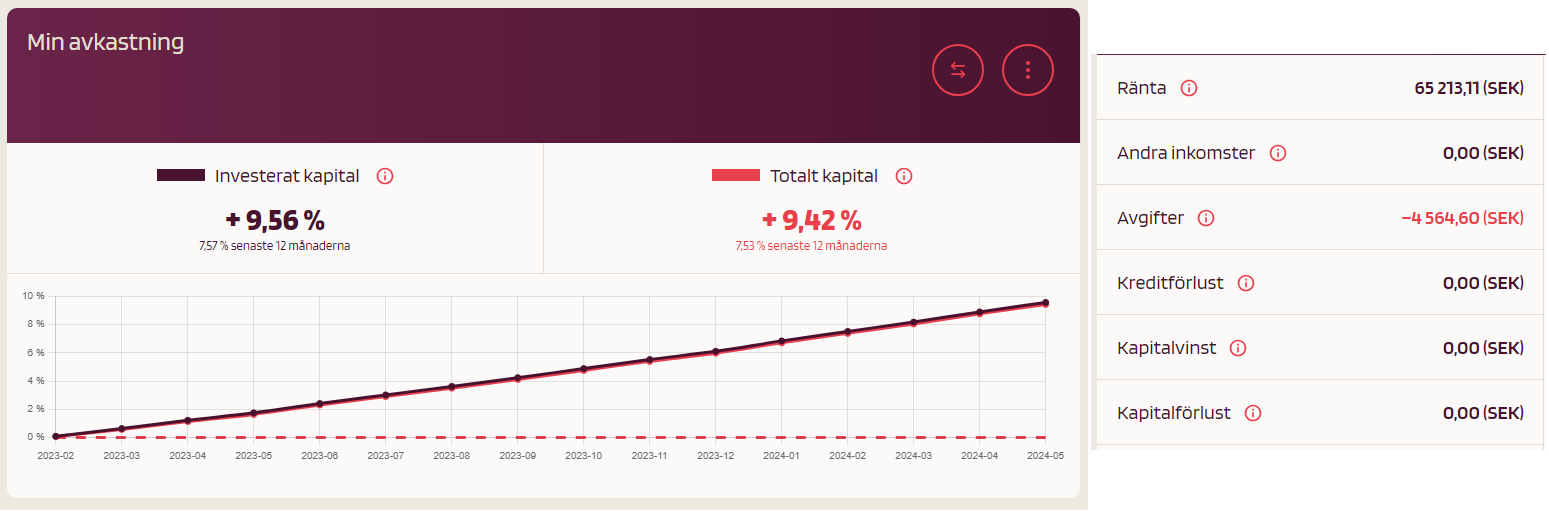Click the Kapitalförlust info icon

pos(1253,413)
